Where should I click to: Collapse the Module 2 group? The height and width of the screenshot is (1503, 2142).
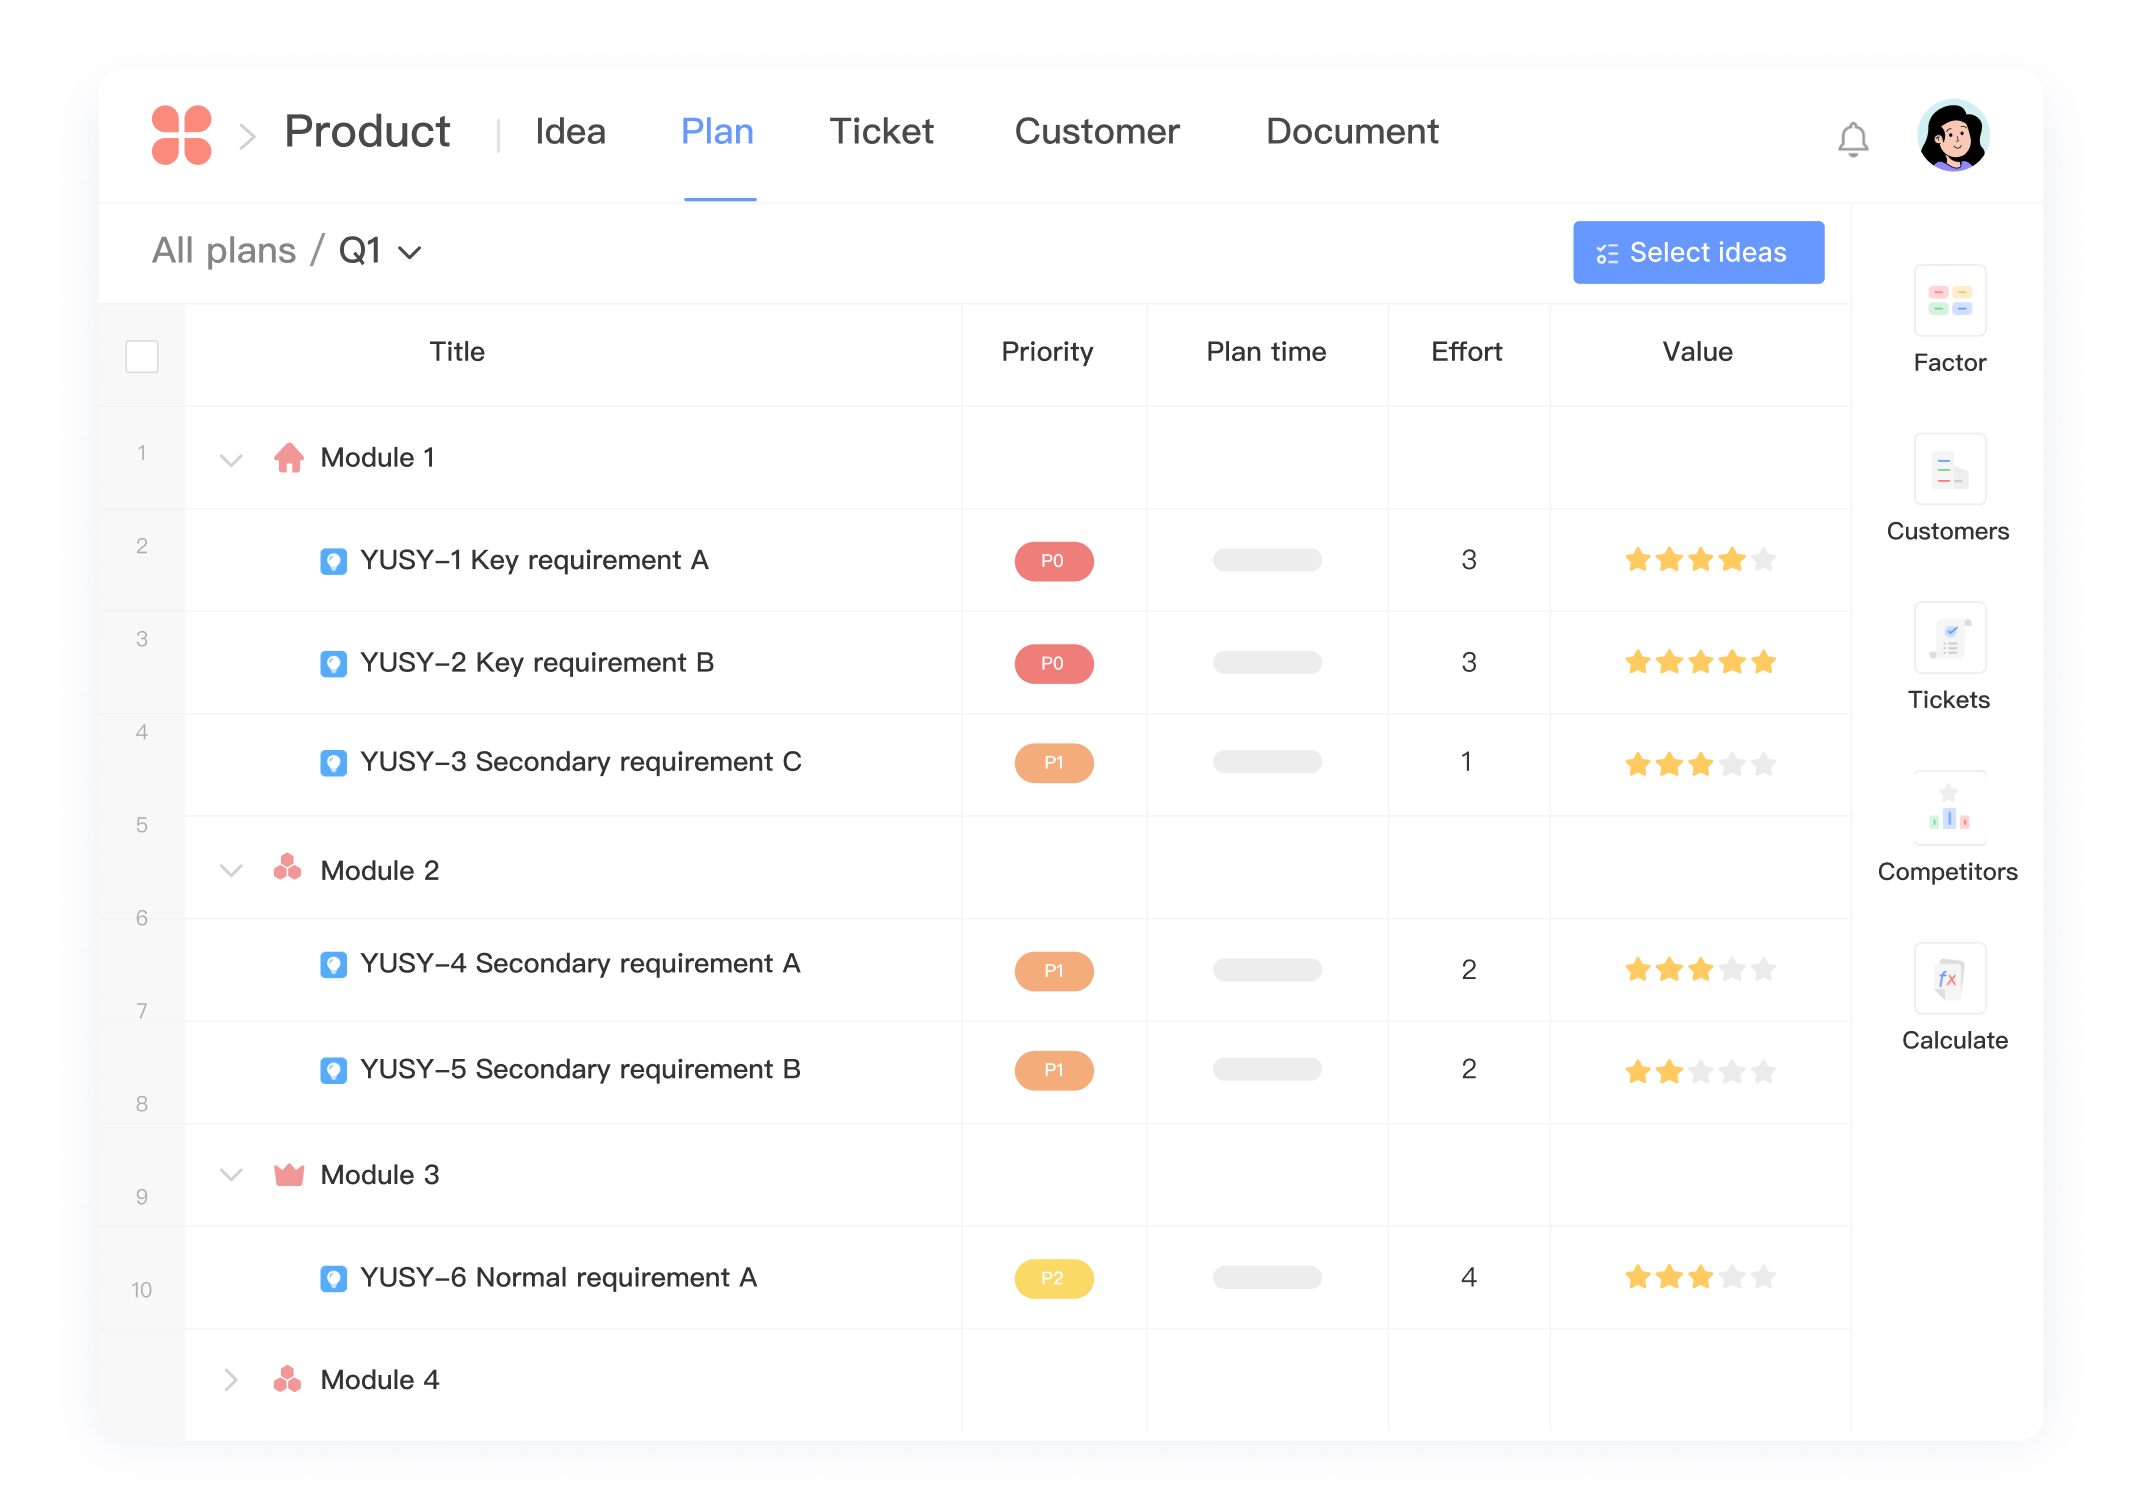(x=230, y=871)
